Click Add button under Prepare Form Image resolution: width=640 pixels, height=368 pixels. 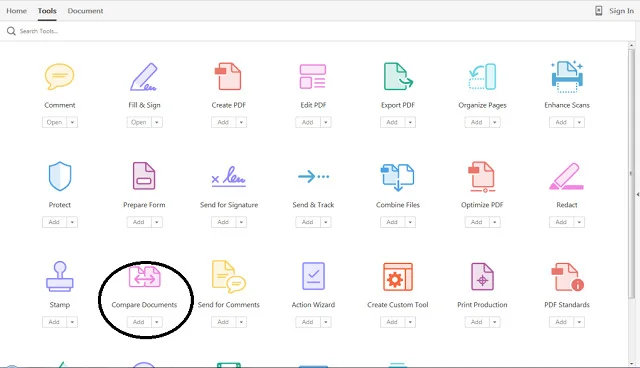click(x=139, y=222)
